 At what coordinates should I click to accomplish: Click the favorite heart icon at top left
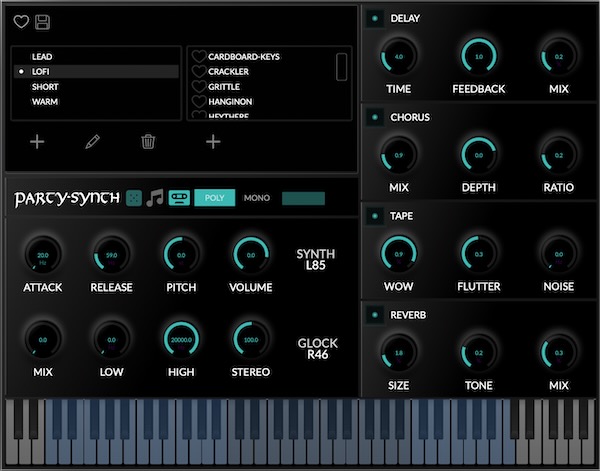[x=21, y=22]
